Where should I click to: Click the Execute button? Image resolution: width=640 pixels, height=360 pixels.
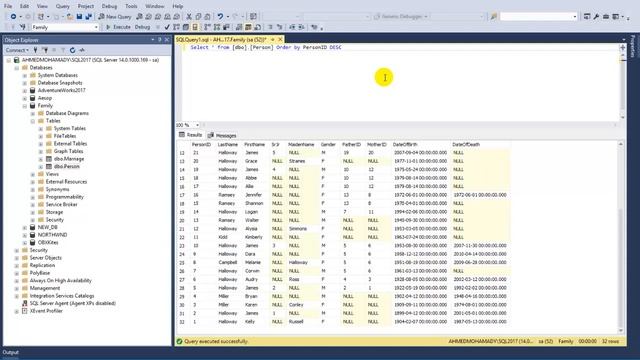[118, 27]
